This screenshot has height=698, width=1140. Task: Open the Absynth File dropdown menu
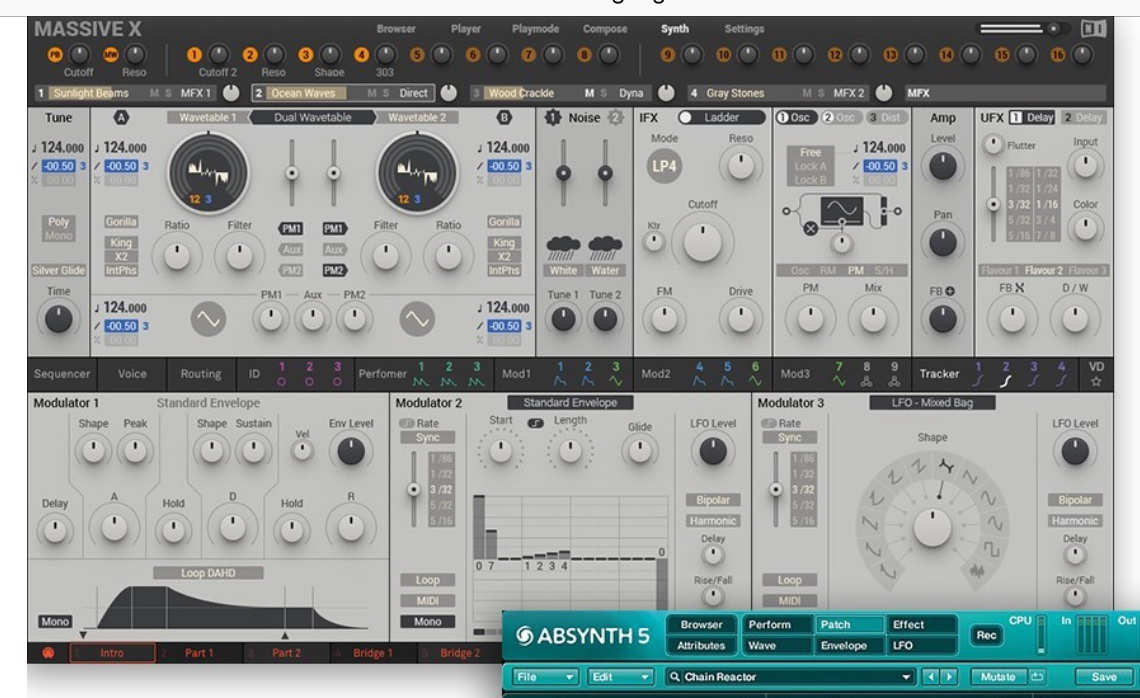coord(545,677)
